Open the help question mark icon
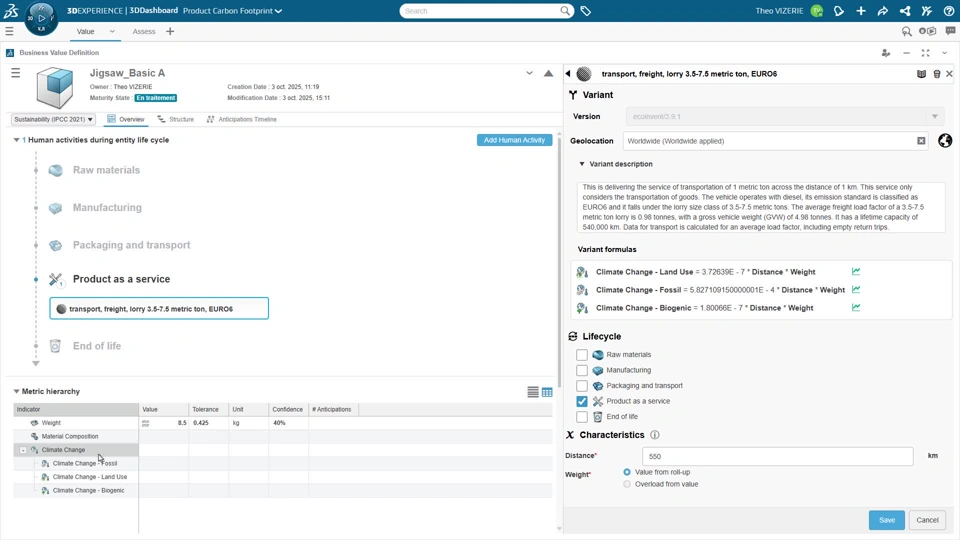 point(948,11)
